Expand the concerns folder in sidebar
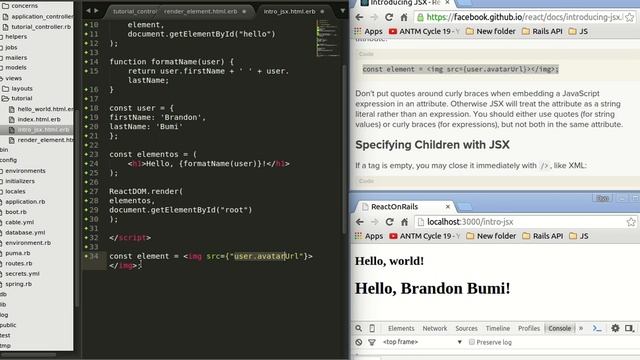Screen dimensions: 640x360 20,6
